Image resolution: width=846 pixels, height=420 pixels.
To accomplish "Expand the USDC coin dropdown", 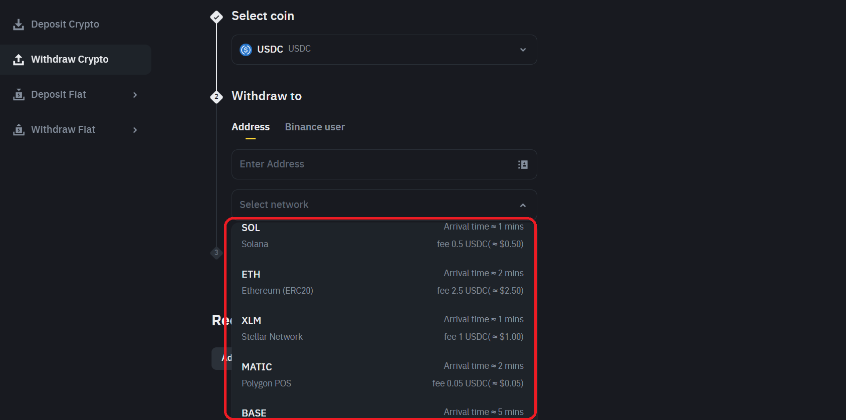I will pos(522,49).
